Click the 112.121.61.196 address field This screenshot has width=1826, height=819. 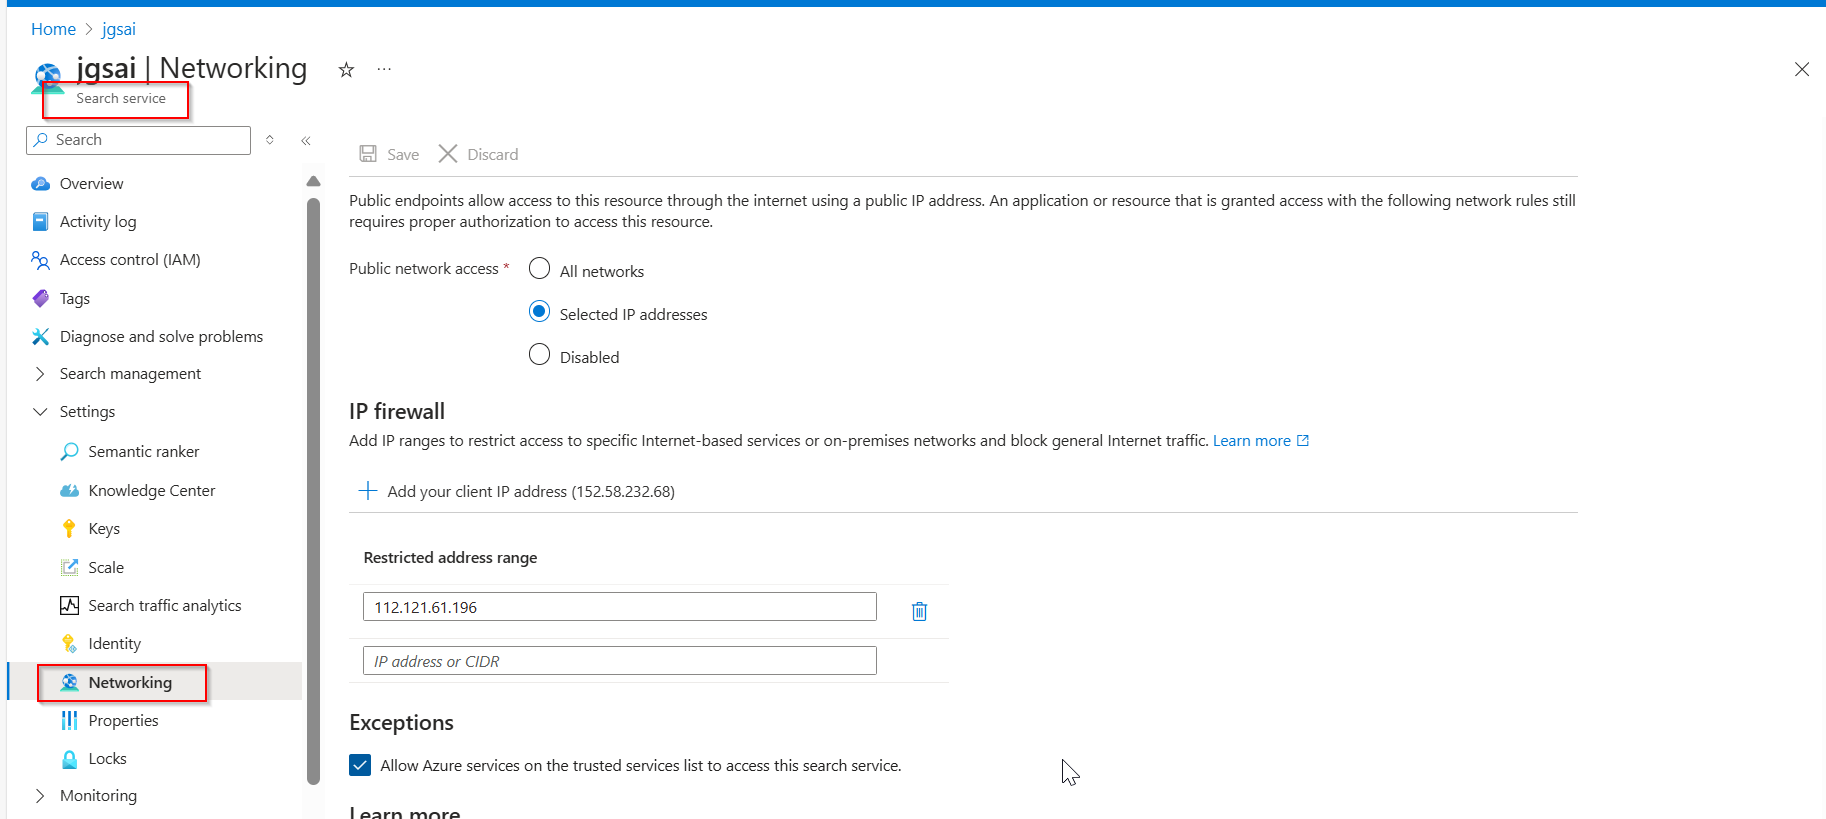pyautogui.click(x=620, y=607)
